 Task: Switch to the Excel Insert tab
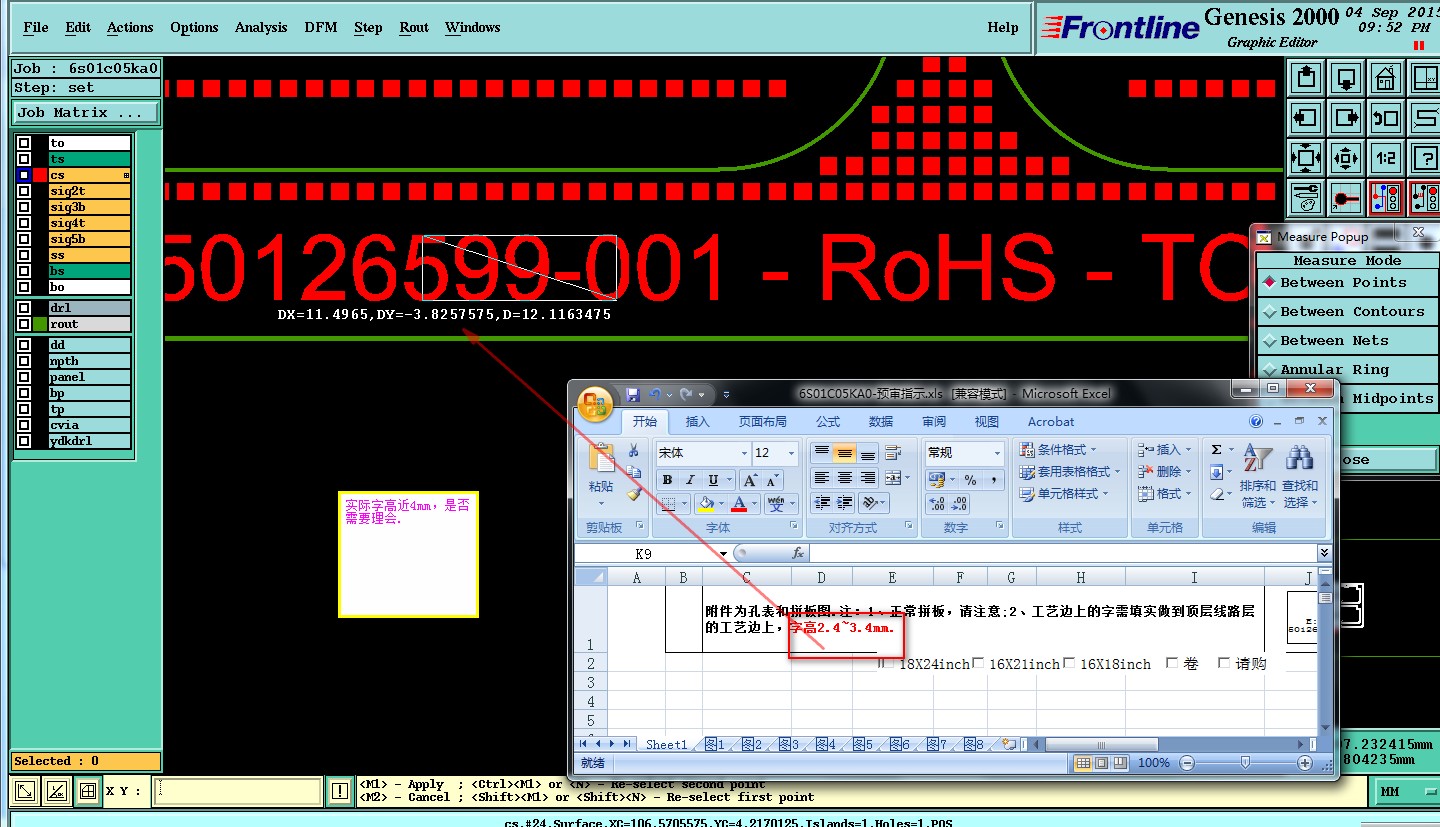[x=697, y=422]
